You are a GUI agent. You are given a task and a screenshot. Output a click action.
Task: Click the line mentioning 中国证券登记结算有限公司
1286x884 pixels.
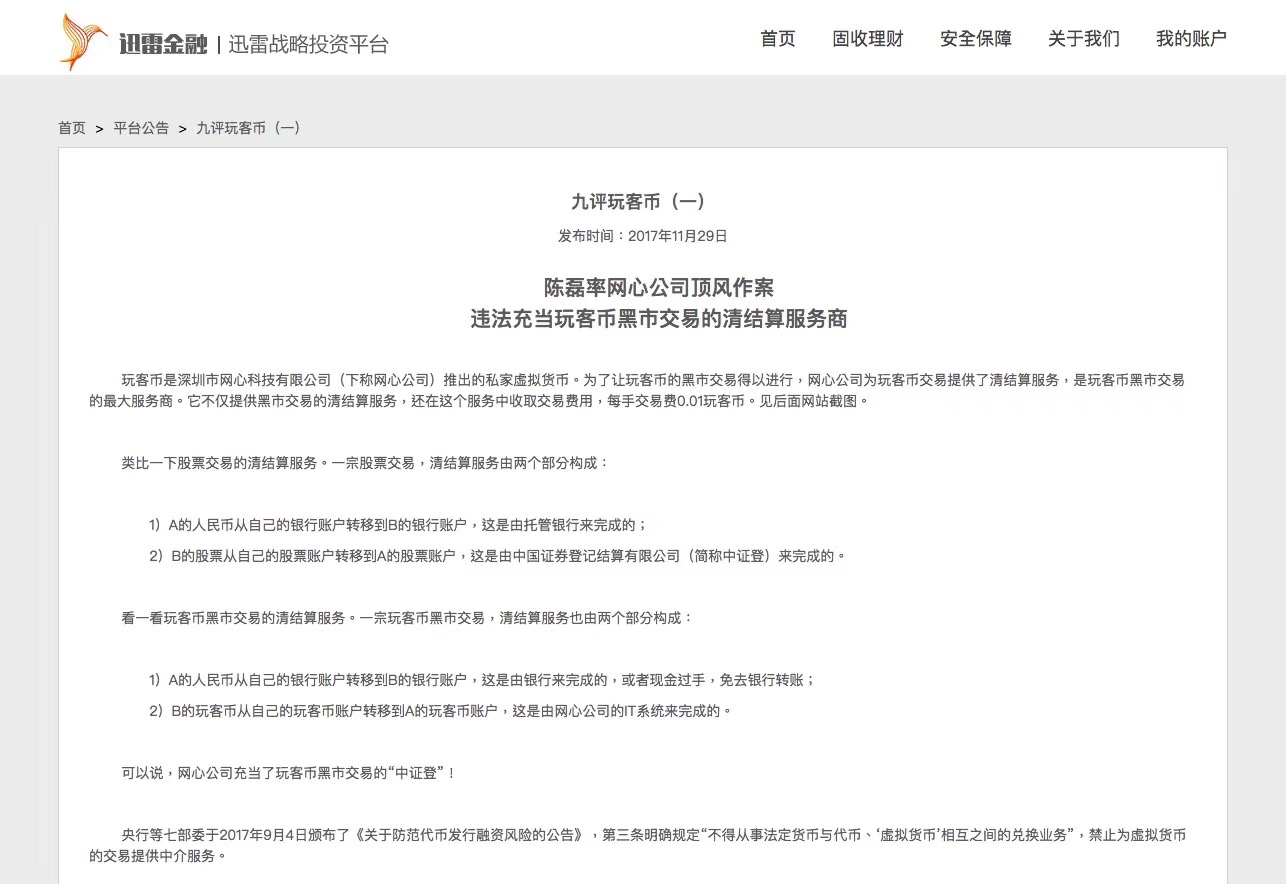coord(497,555)
